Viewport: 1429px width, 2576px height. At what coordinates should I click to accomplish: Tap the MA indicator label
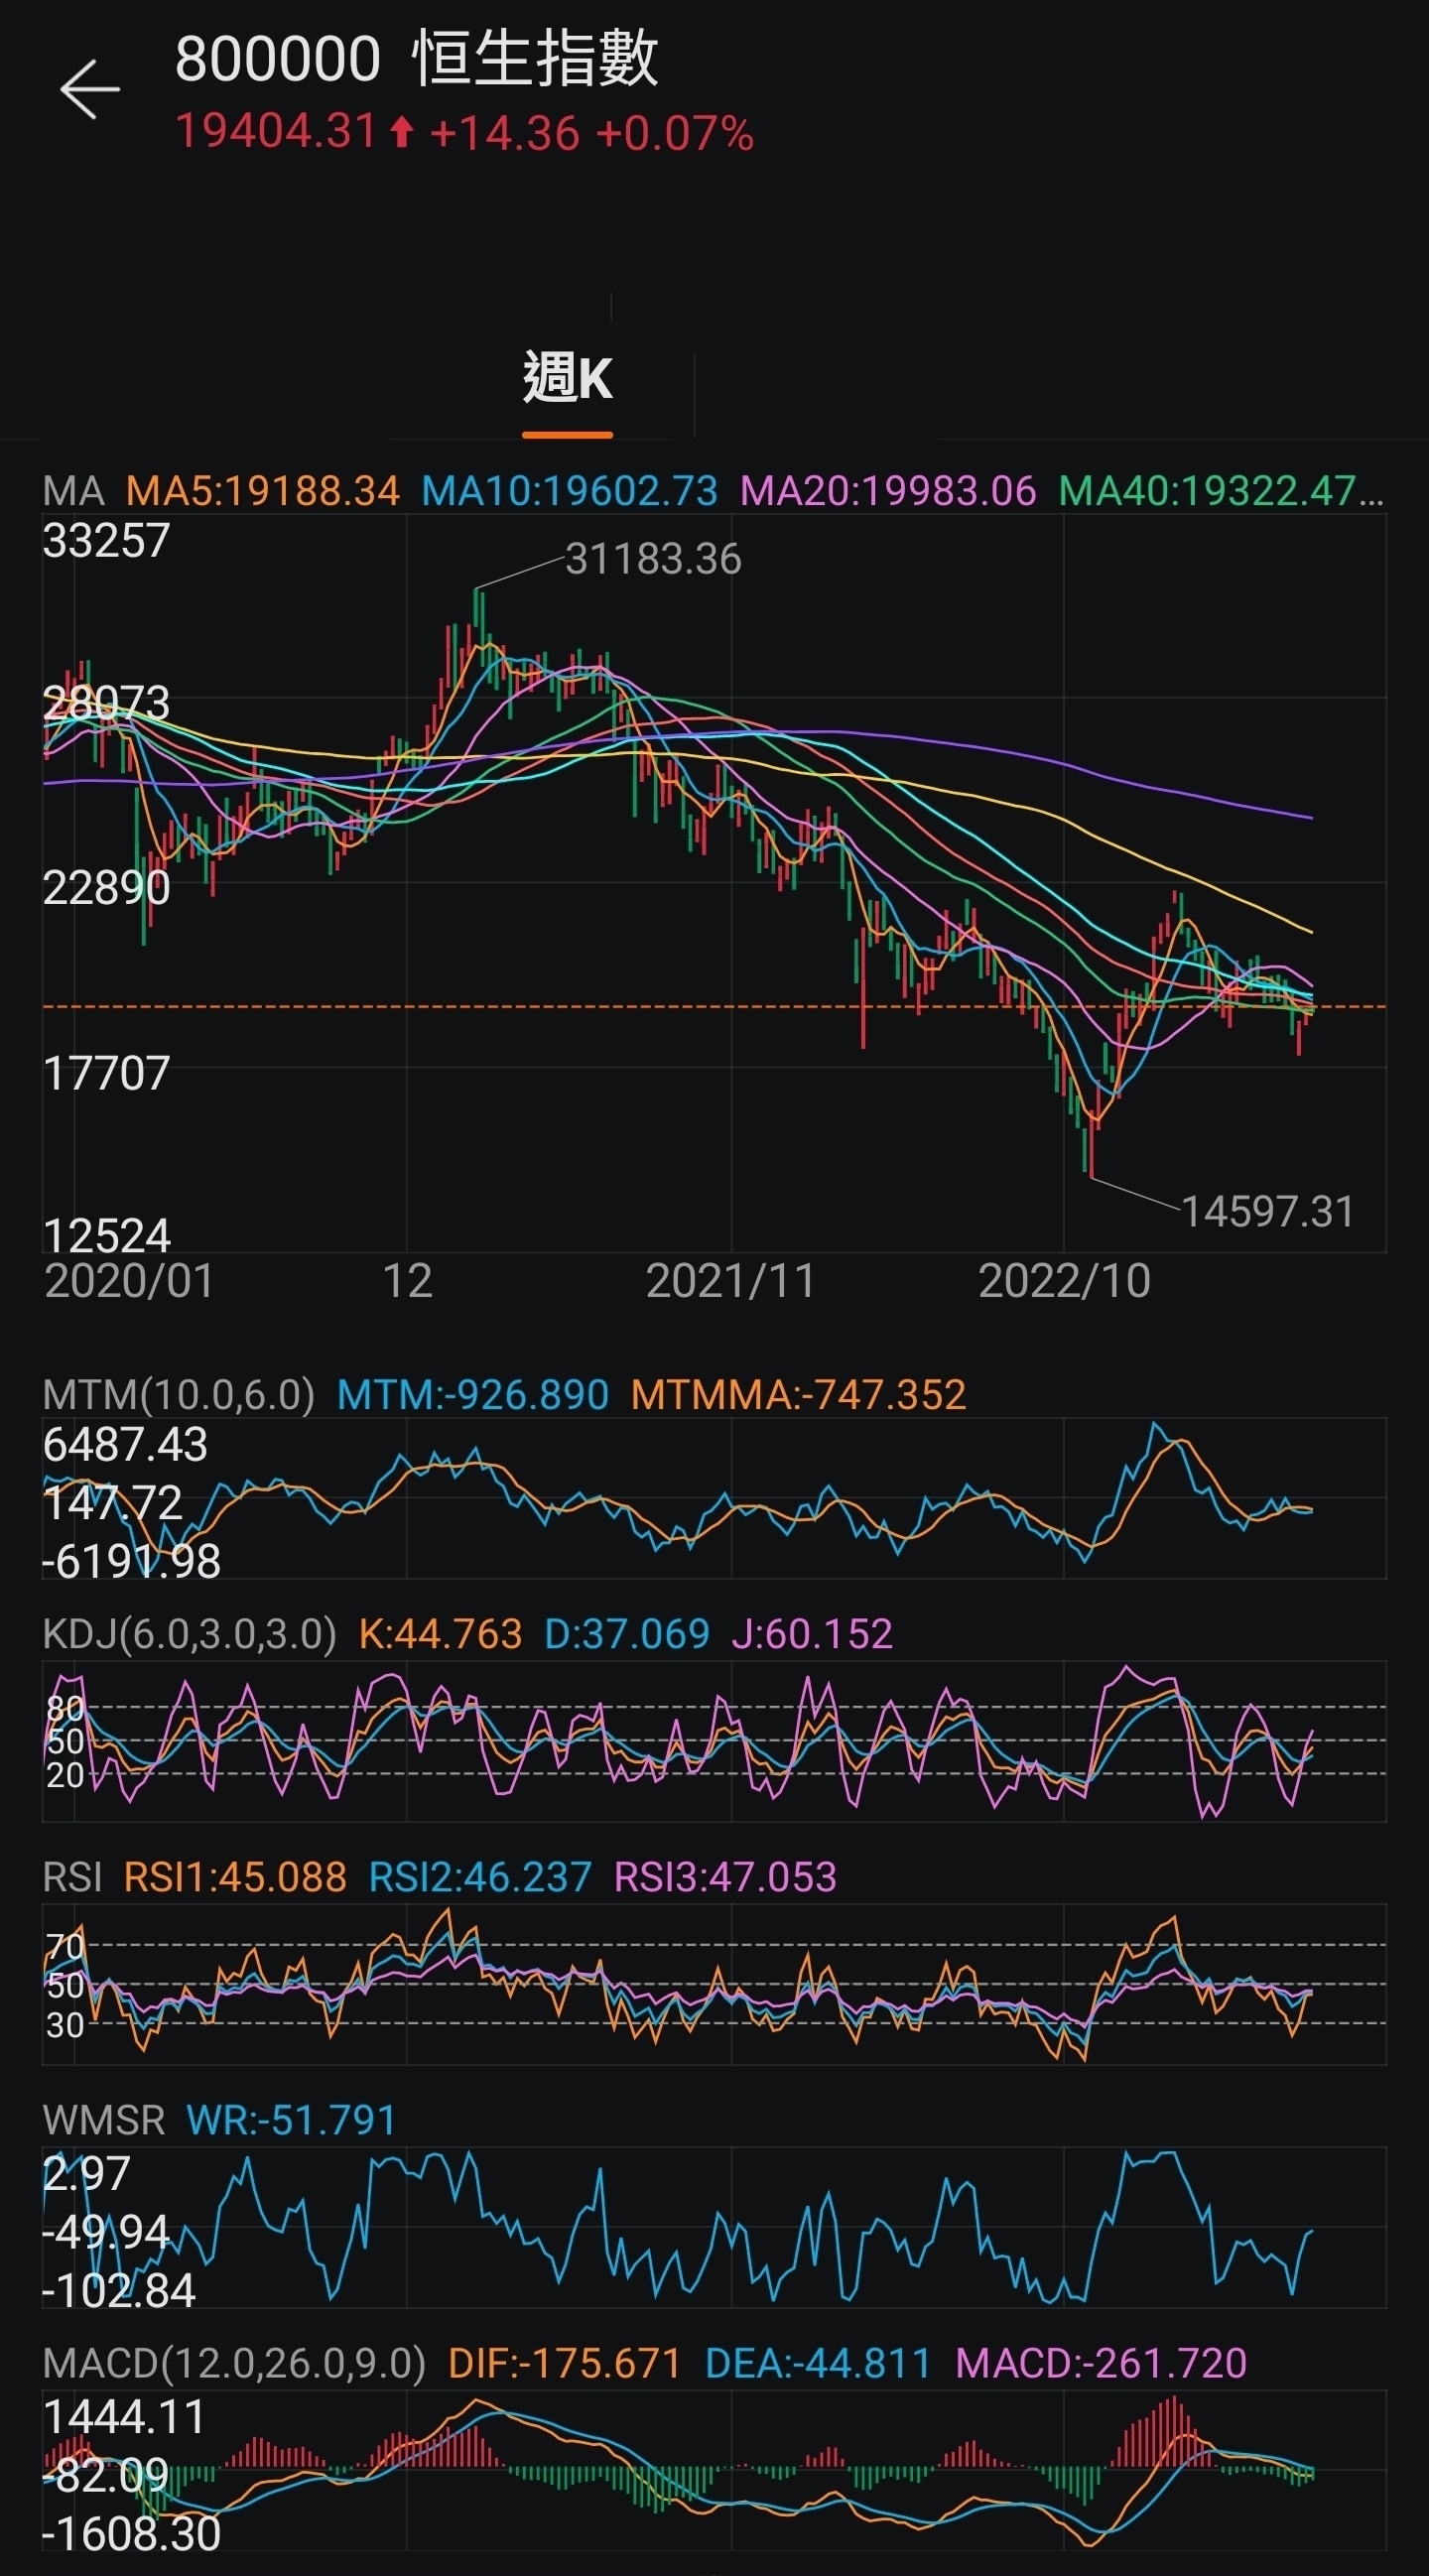(74, 491)
